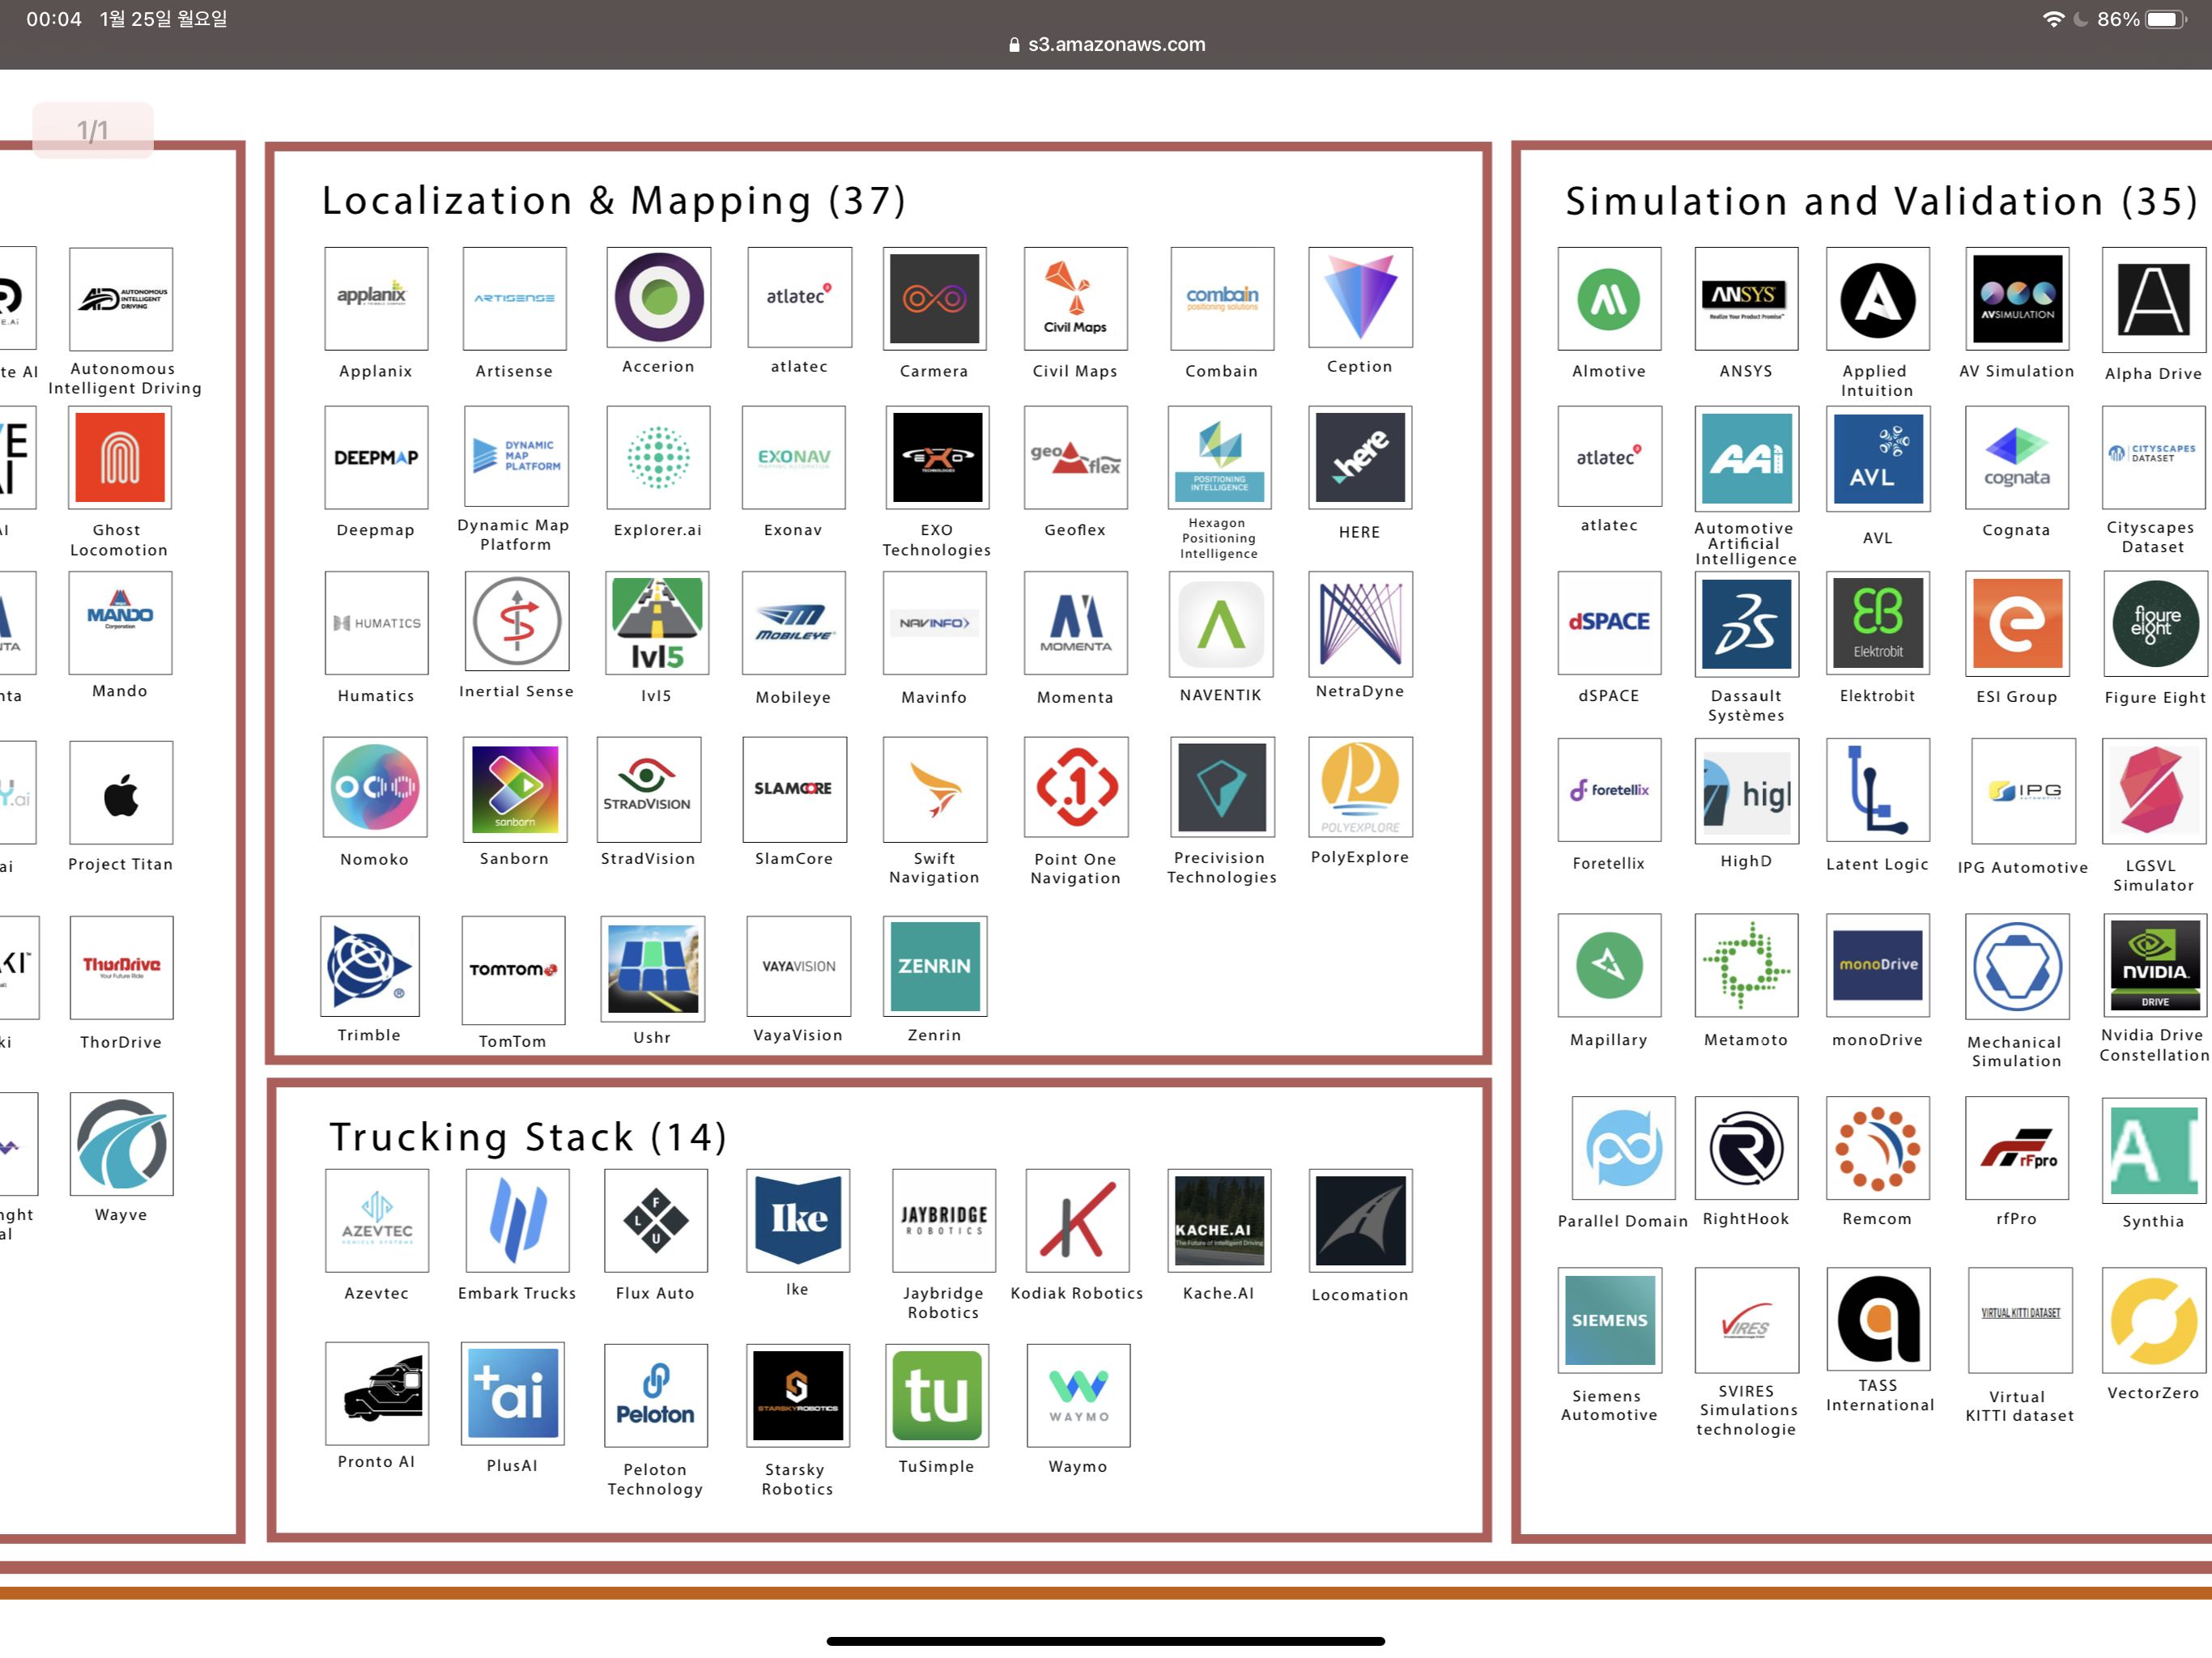Click the home indicator bar

click(x=1106, y=1641)
